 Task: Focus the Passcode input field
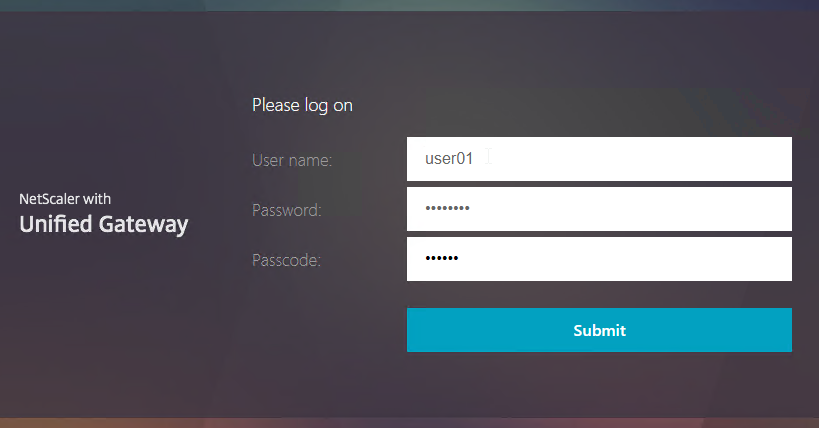(x=599, y=259)
